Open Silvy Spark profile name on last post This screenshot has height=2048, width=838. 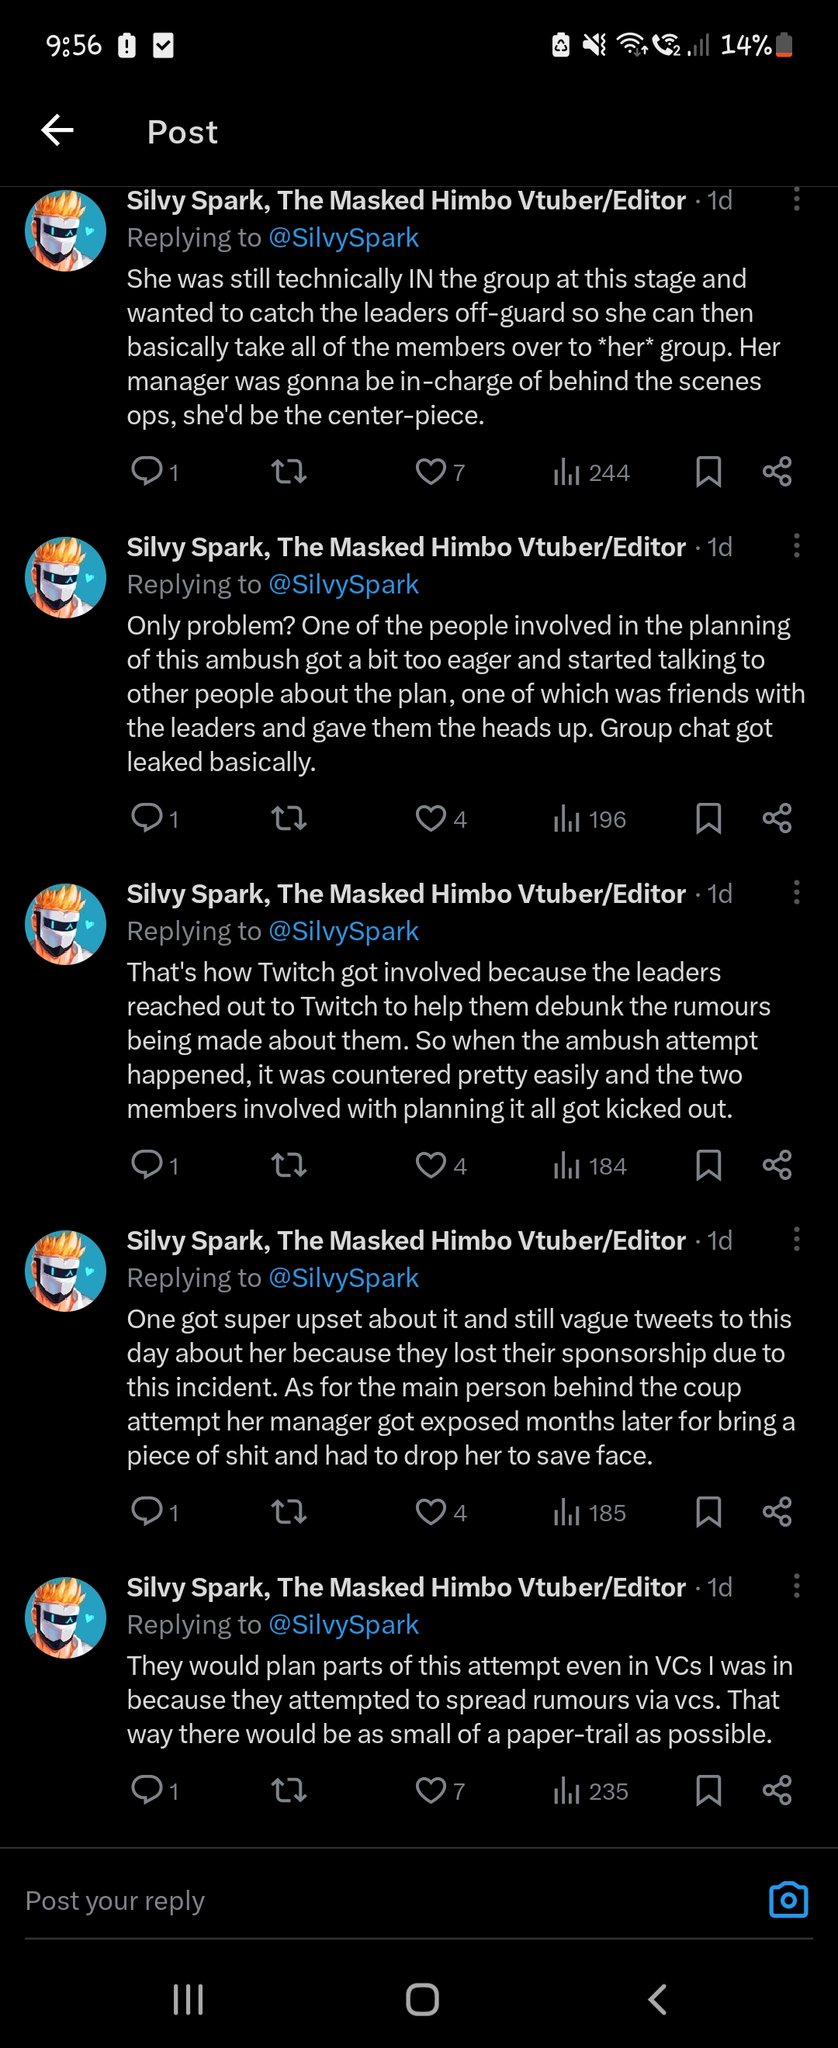click(x=406, y=1587)
